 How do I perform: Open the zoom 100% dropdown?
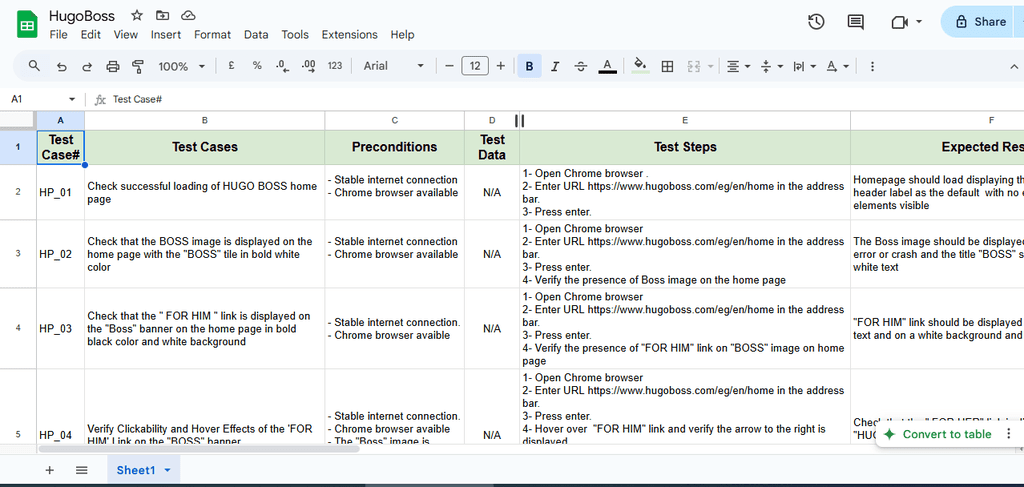coord(182,66)
